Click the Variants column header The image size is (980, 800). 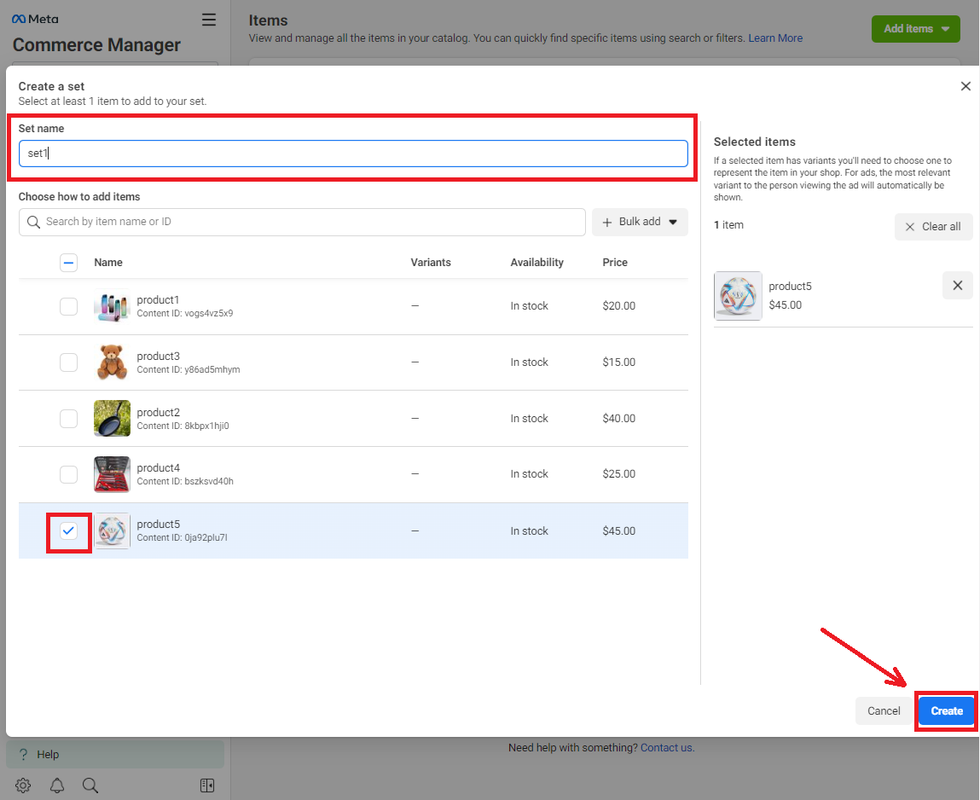pyautogui.click(x=431, y=262)
